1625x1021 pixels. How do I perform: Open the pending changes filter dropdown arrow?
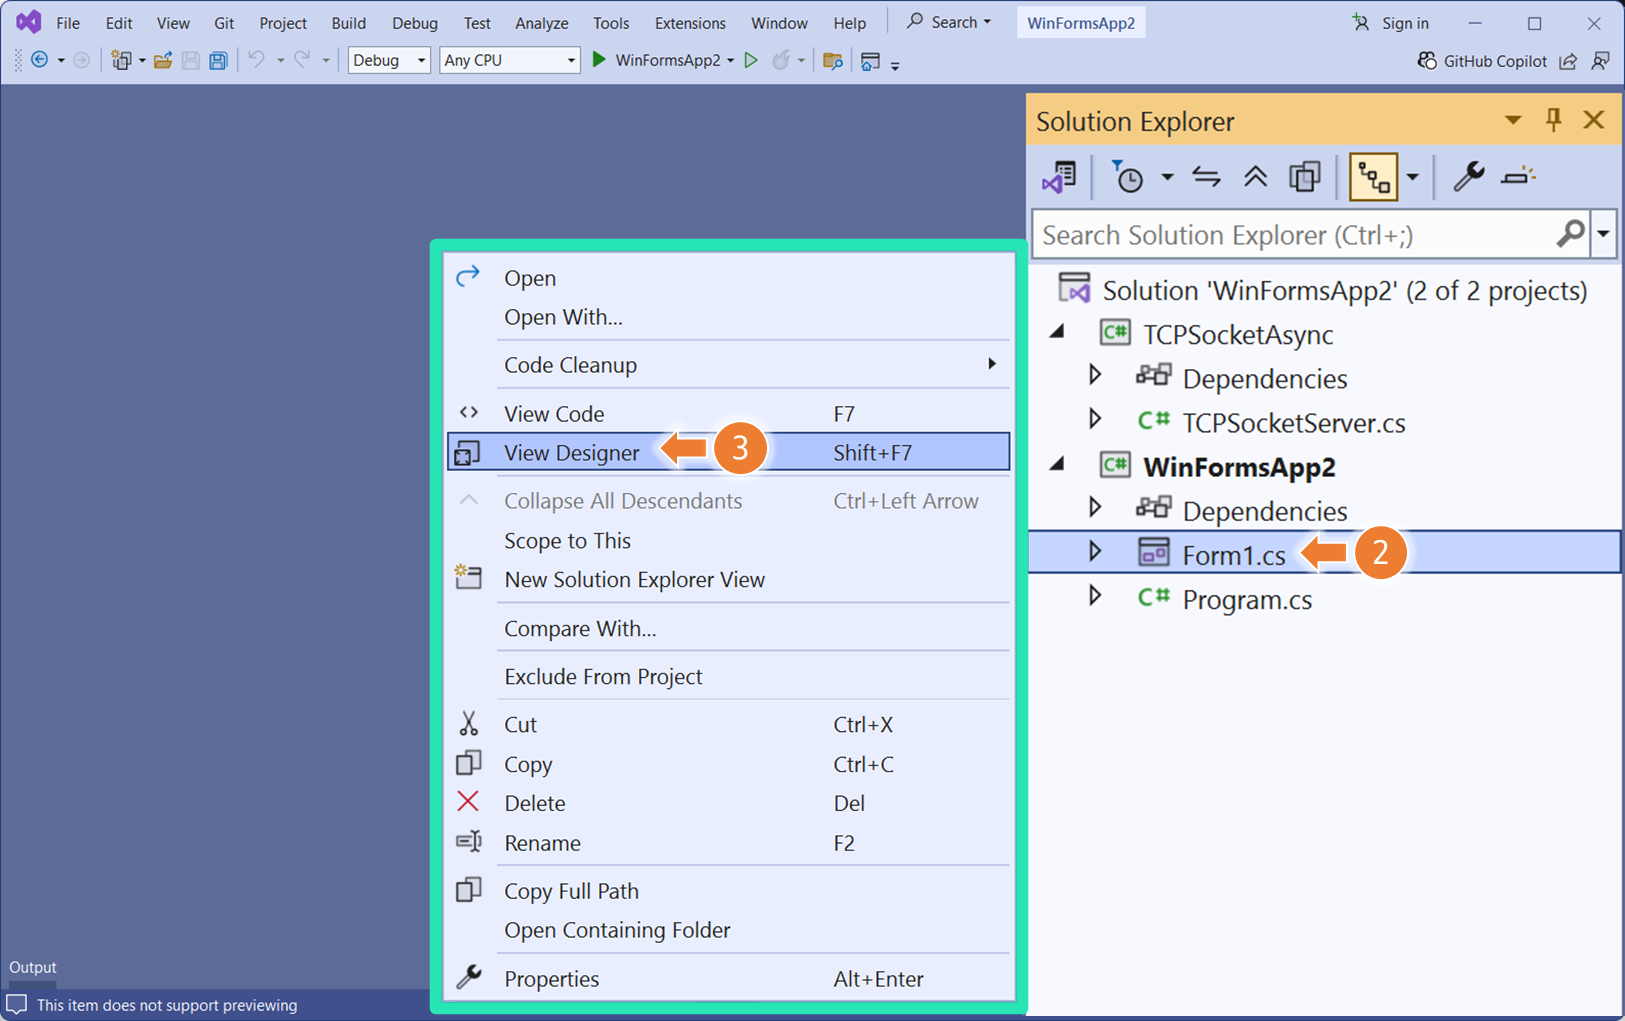pos(1167,177)
